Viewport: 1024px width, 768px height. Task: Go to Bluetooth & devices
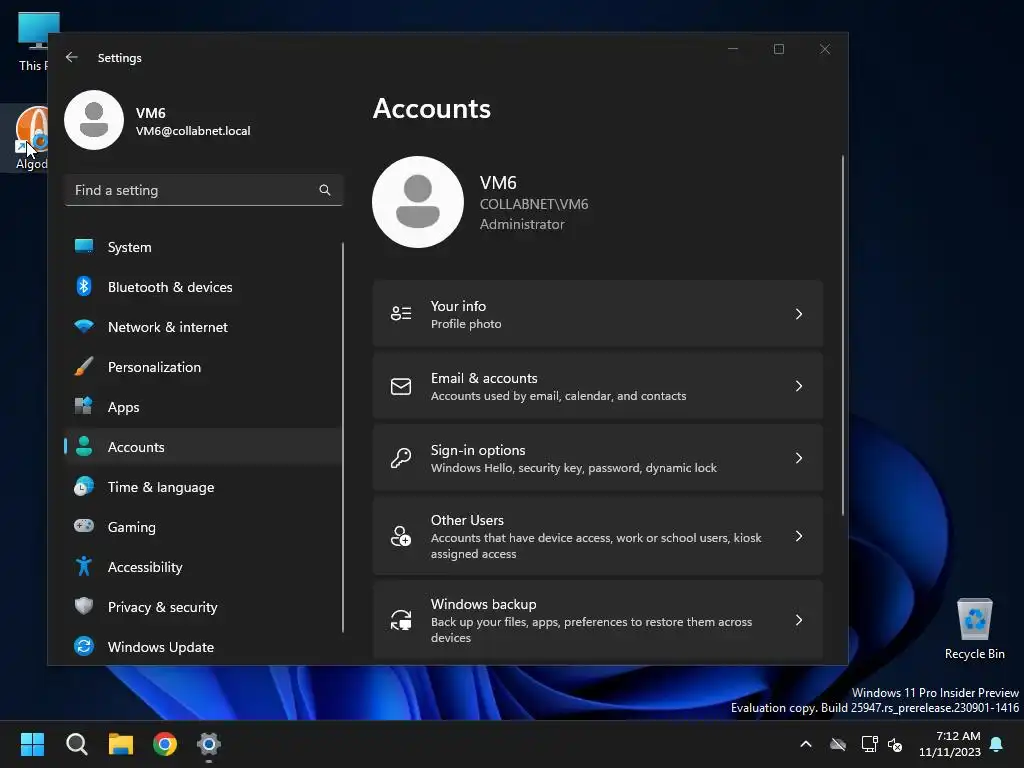coord(203,287)
